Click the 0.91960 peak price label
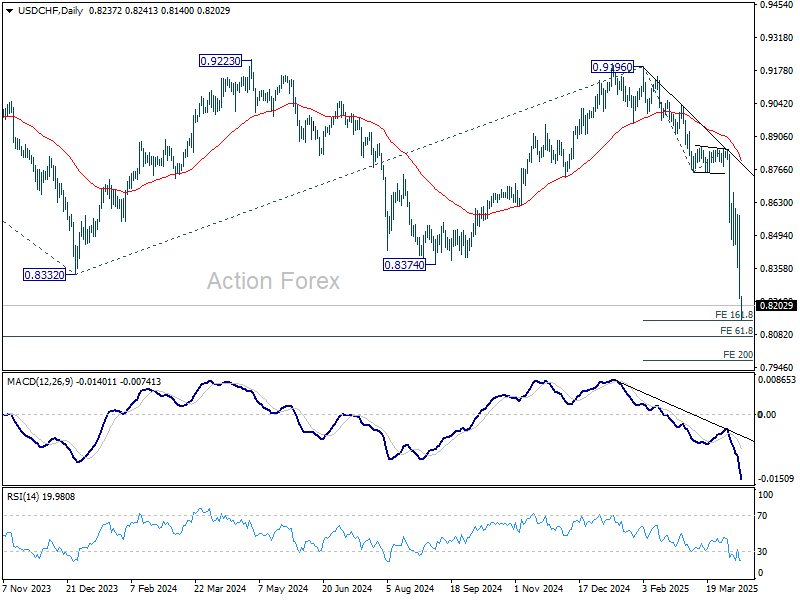This screenshot has height=600, width=800. coord(612,67)
